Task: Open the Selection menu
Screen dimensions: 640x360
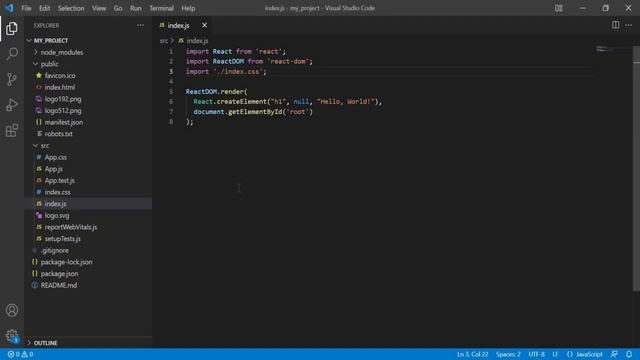Action: click(x=71, y=8)
